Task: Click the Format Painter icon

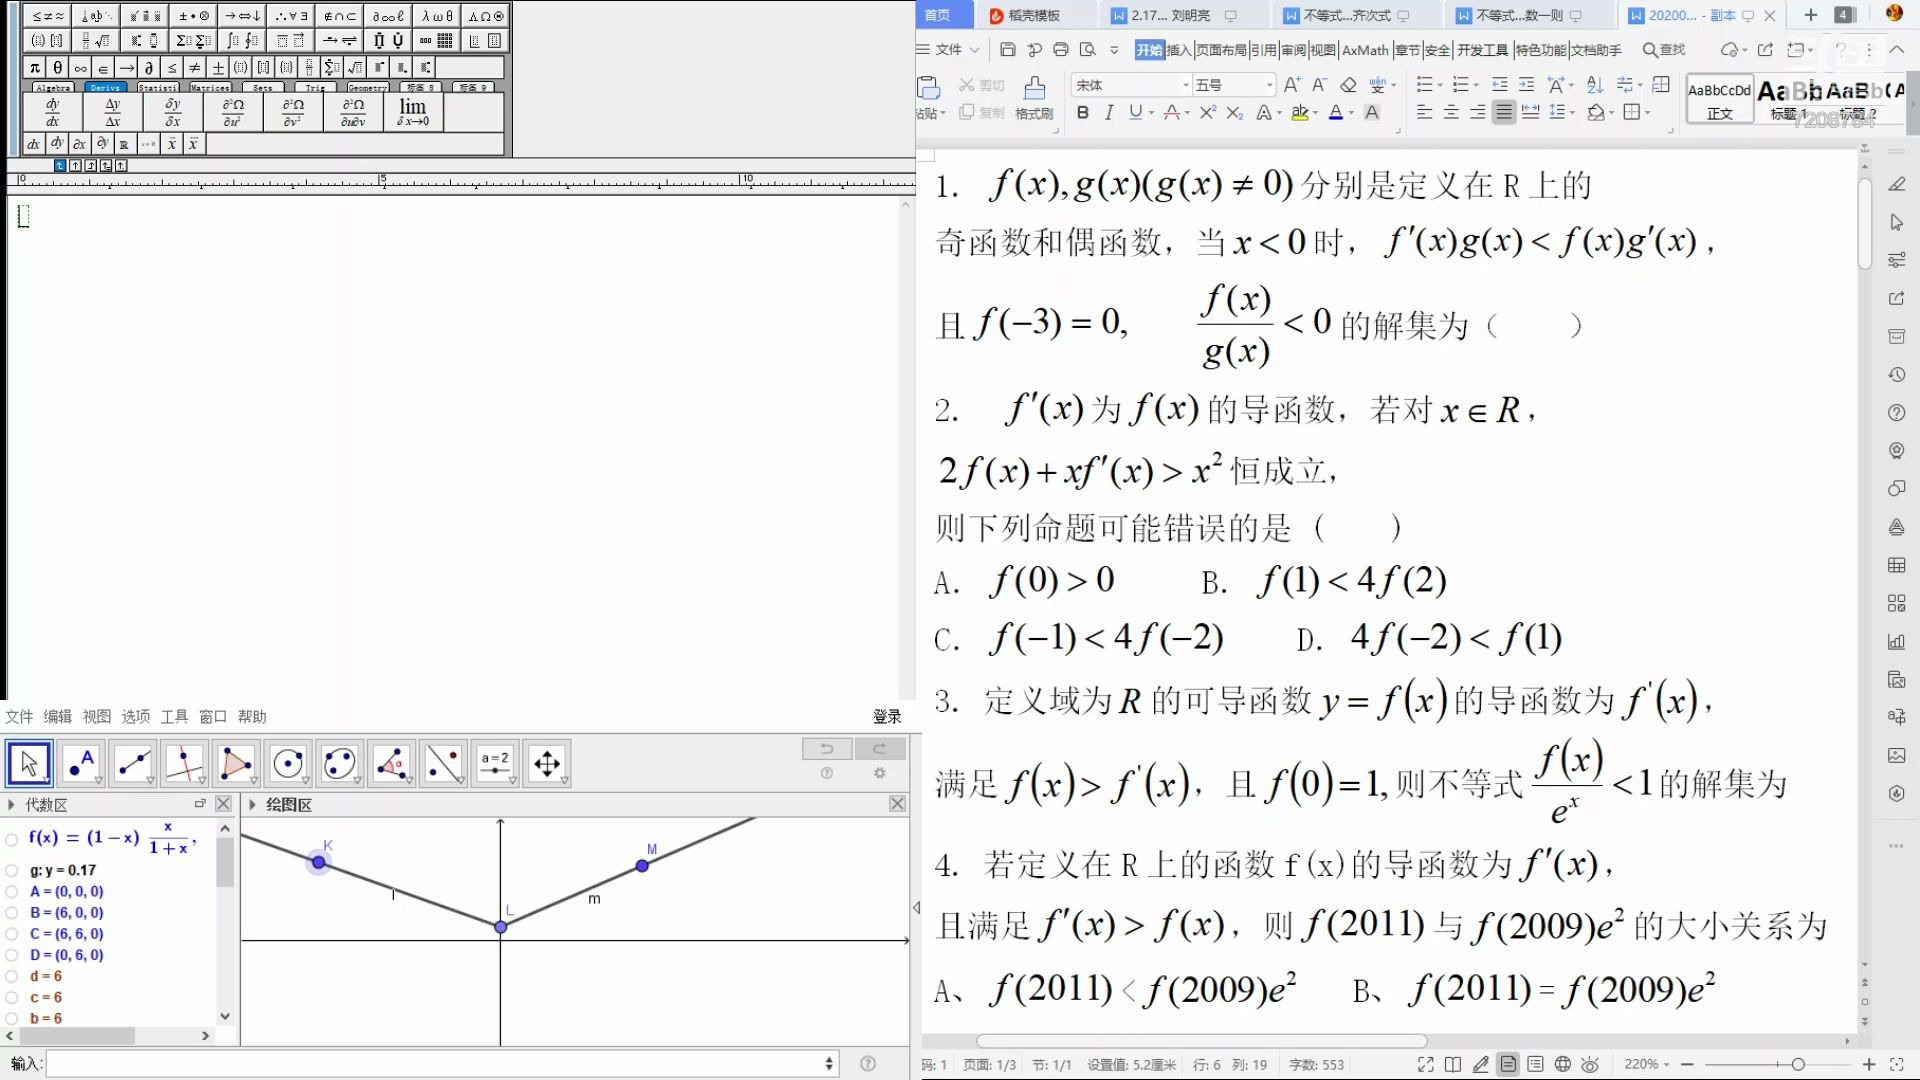Action: pyautogui.click(x=1035, y=88)
